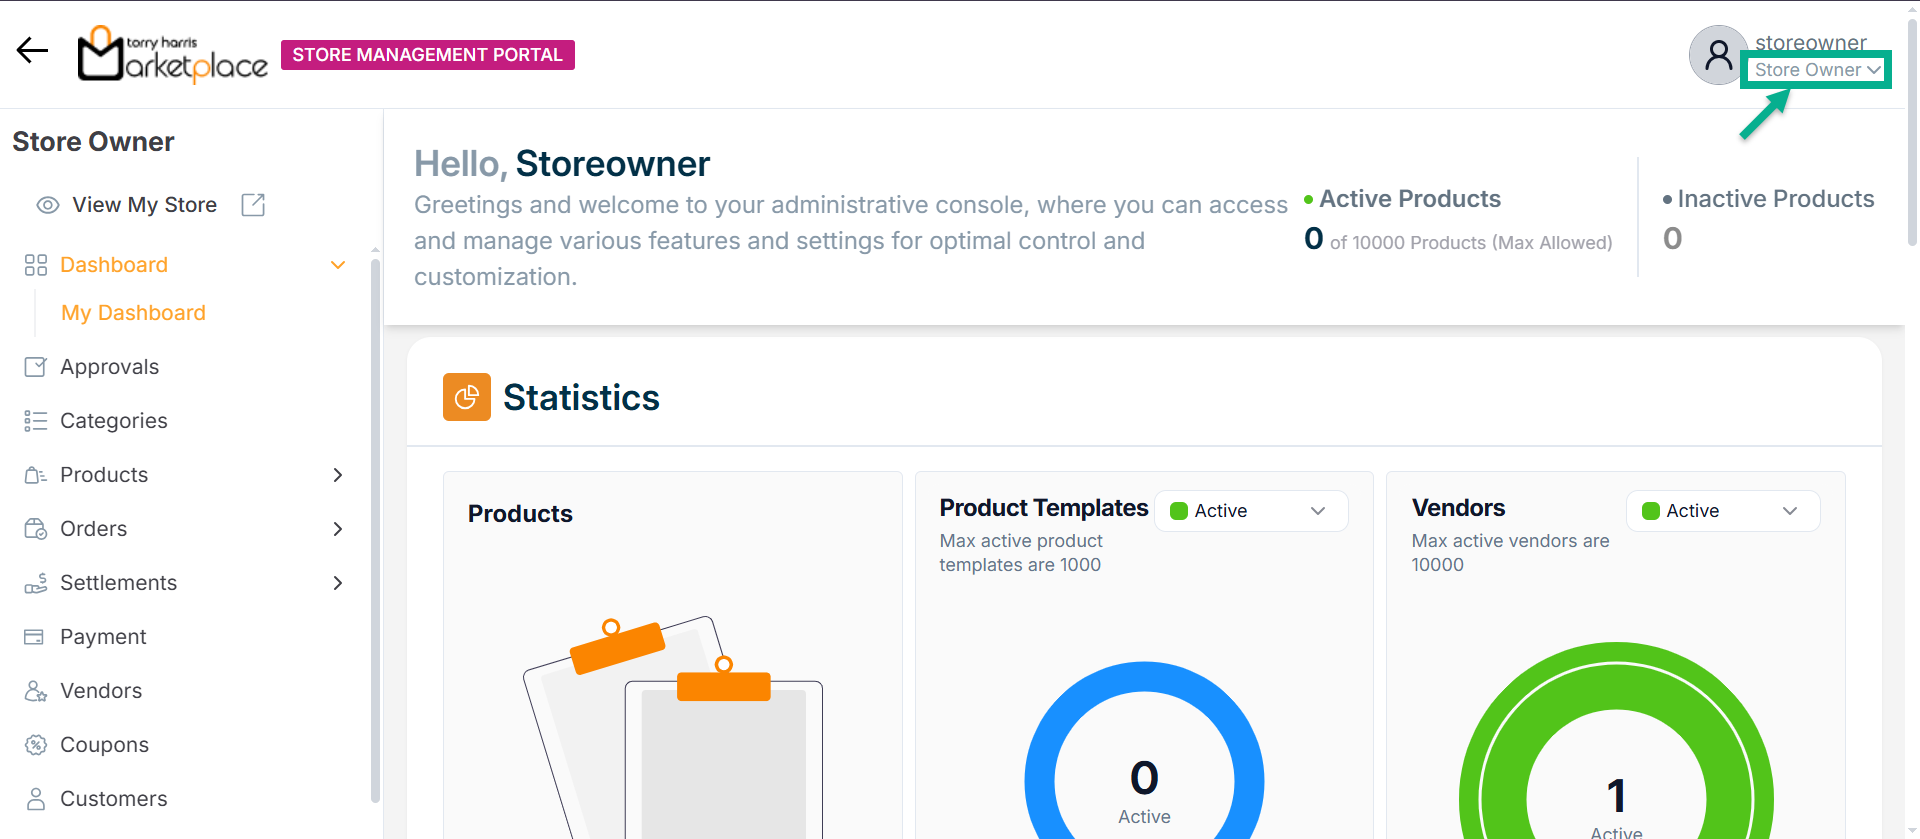Click the sidebar vertical scrollbar
The image size is (1920, 839).
[375, 530]
